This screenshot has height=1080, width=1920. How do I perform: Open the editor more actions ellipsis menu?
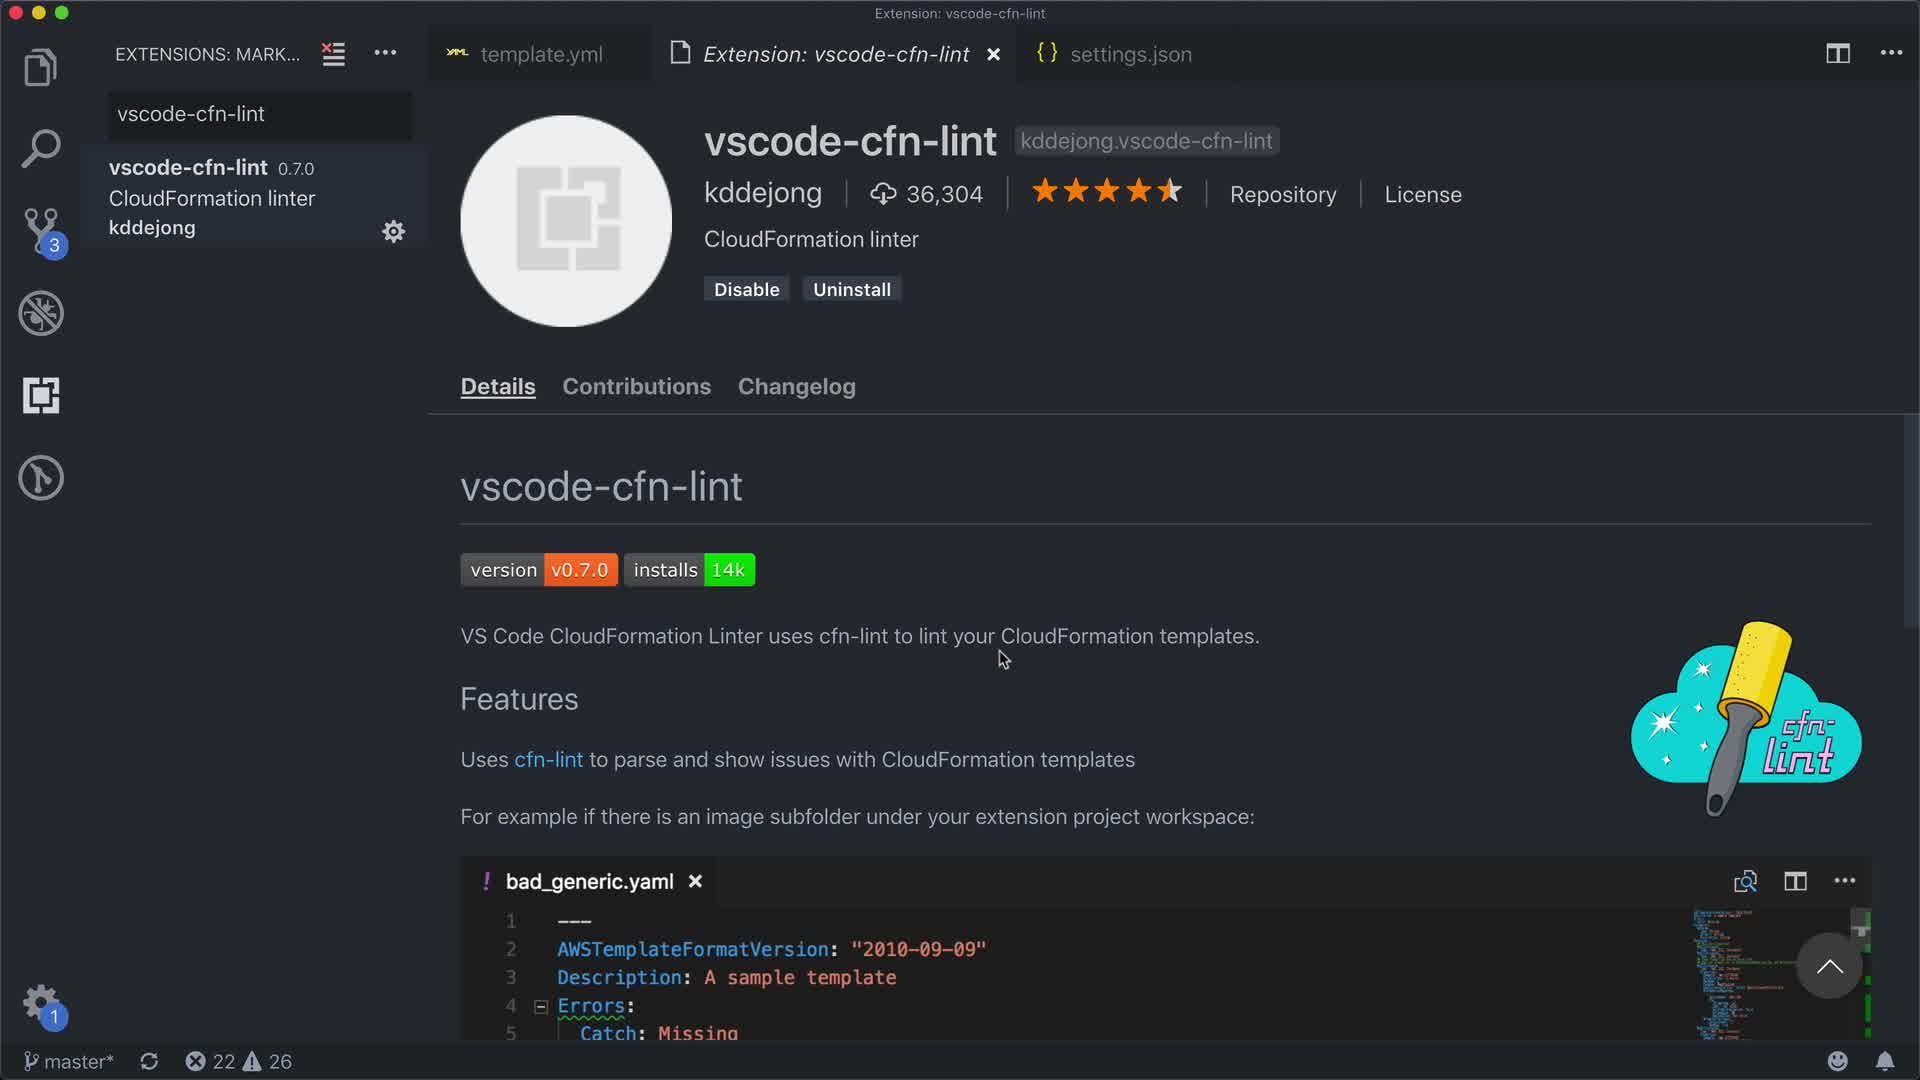(x=1890, y=54)
